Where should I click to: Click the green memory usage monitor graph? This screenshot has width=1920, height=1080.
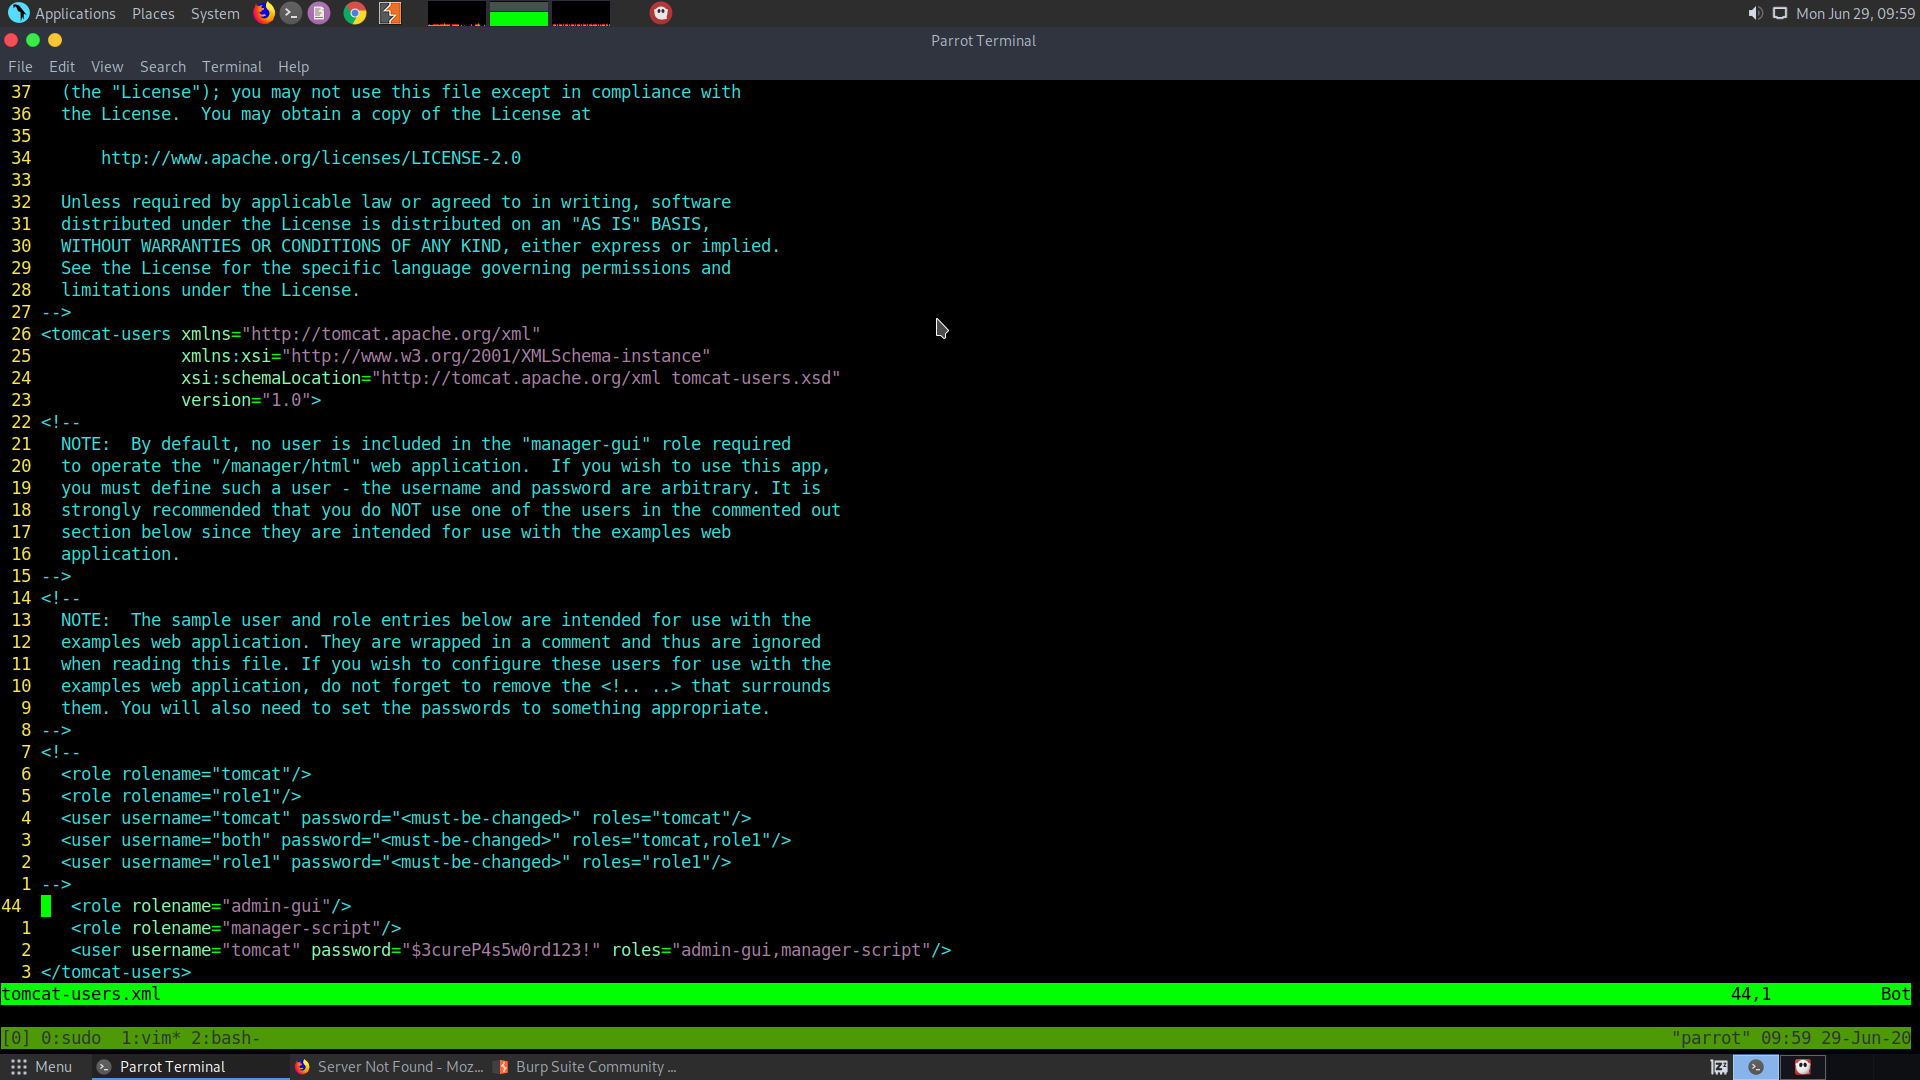(518, 14)
